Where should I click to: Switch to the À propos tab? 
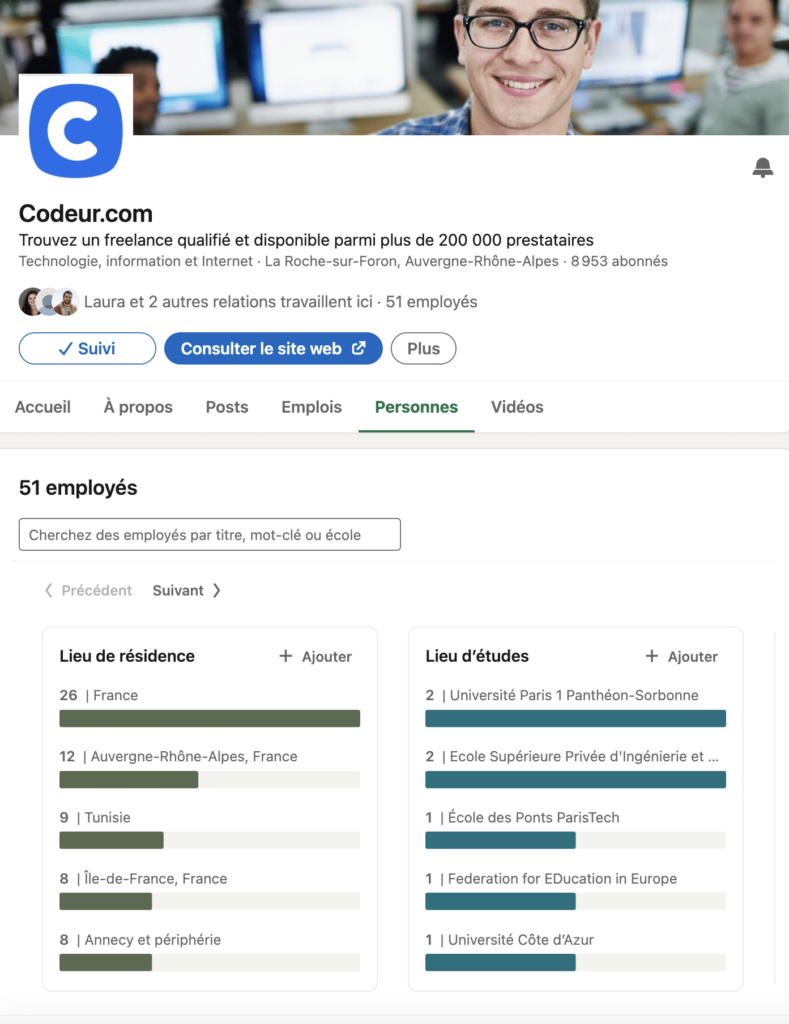pos(138,407)
